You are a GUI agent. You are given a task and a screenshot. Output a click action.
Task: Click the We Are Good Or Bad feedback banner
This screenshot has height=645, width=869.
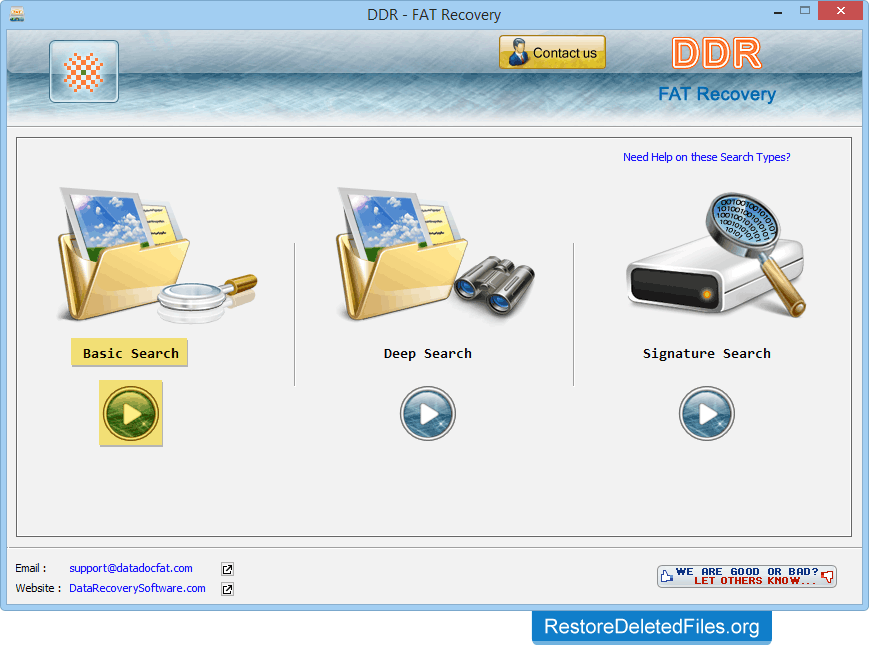[x=747, y=576]
